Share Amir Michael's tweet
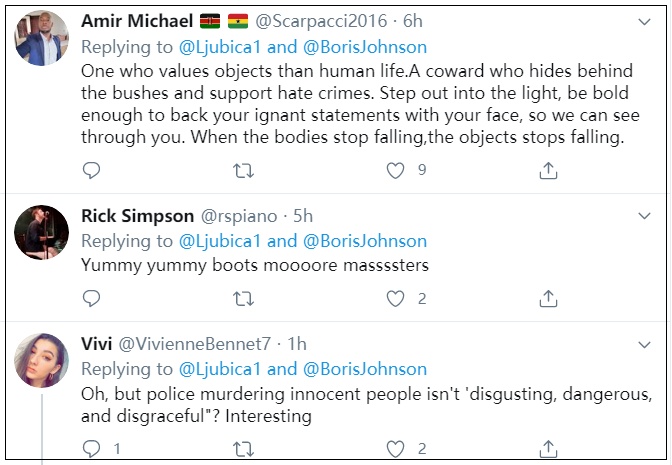Screen dimensions: 672x465 (548, 170)
